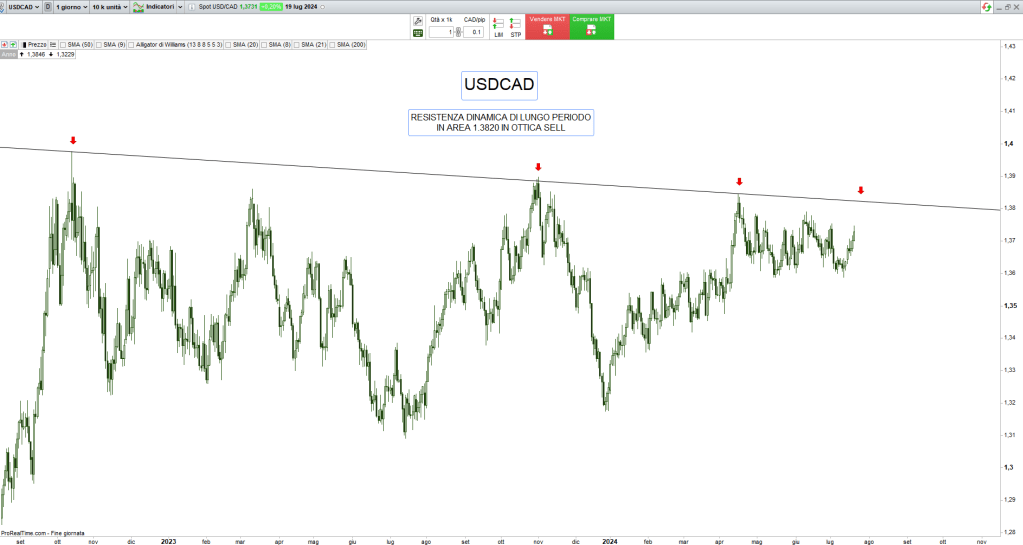Click the red-green sync arrows icon

coord(986,7)
